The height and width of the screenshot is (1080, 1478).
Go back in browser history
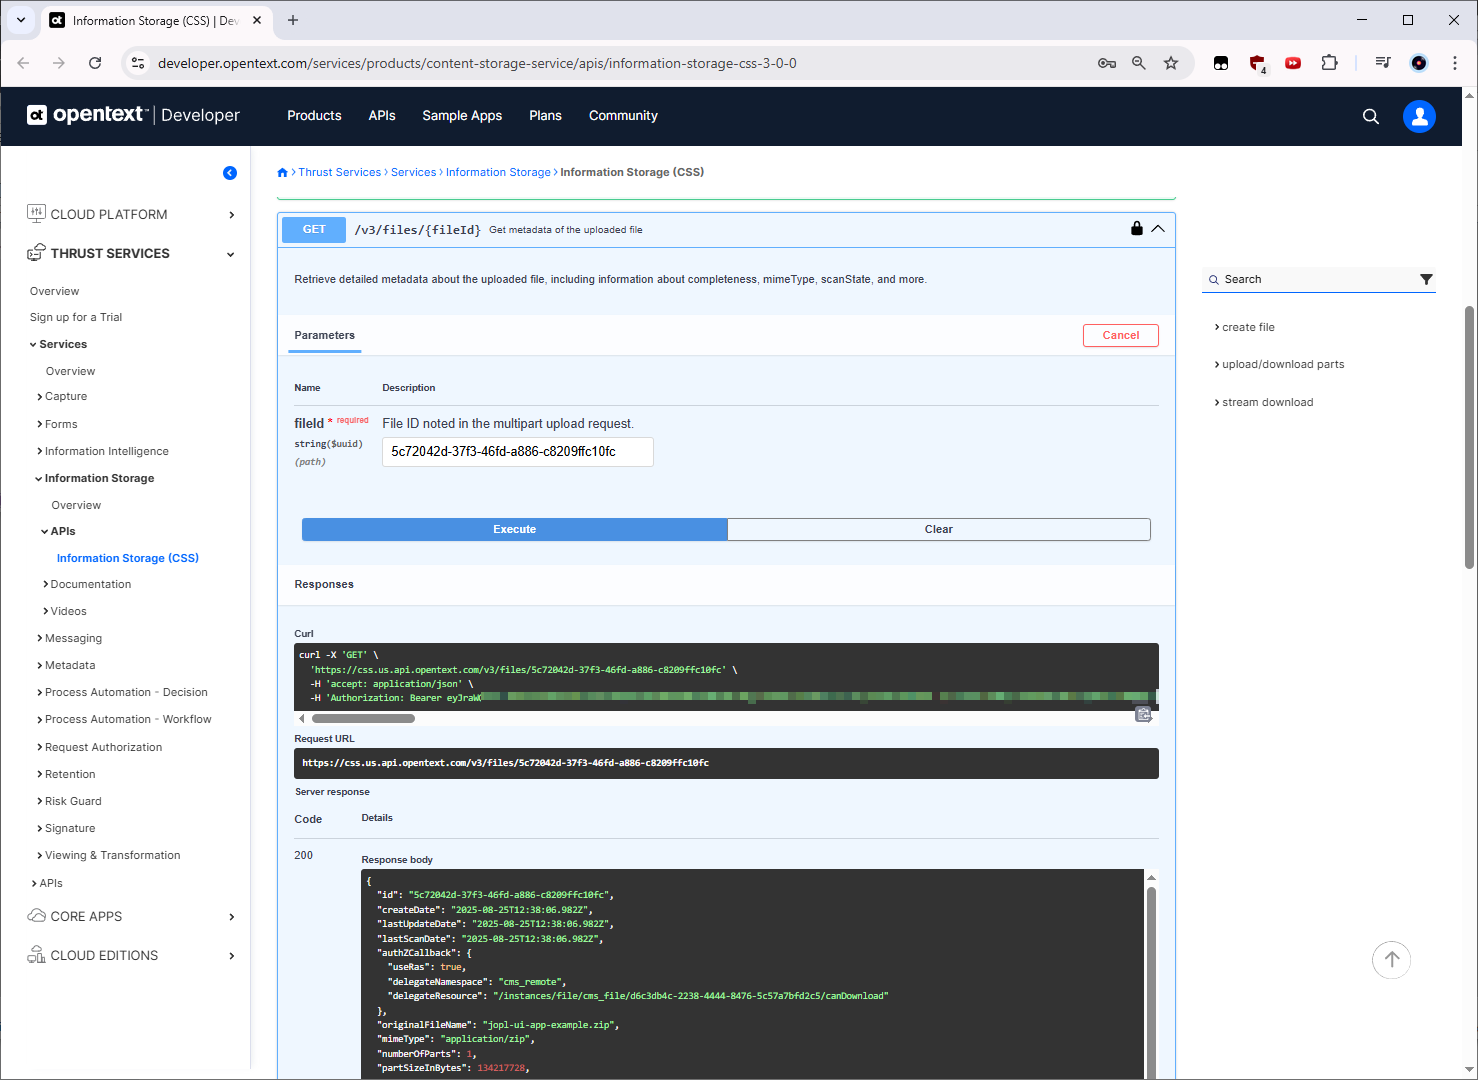click(x=23, y=63)
